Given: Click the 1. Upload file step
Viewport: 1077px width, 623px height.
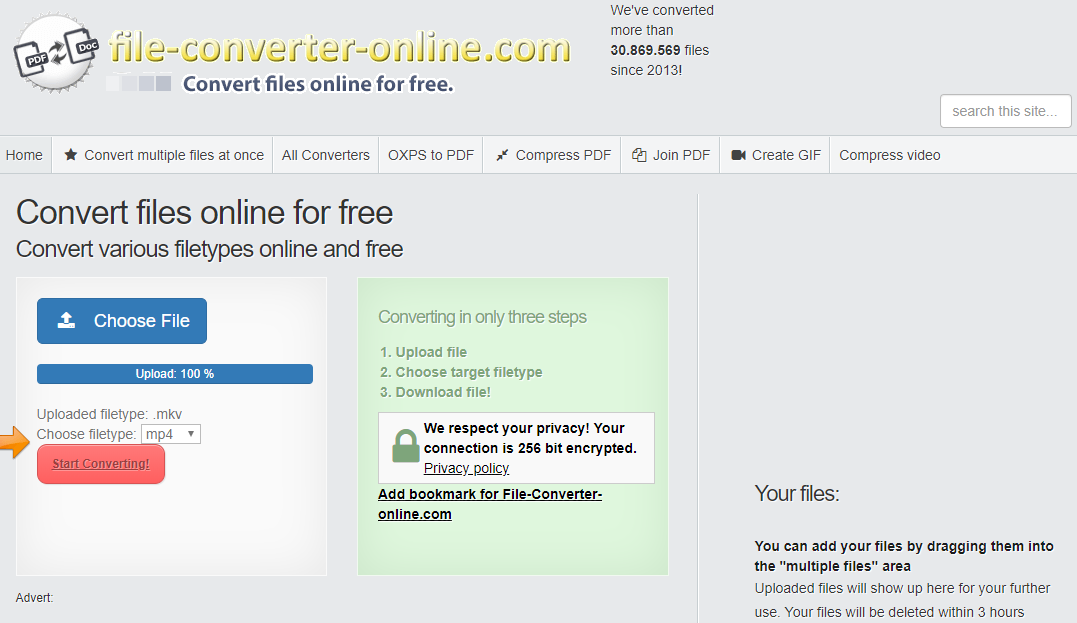Looking at the screenshot, I should [x=423, y=352].
